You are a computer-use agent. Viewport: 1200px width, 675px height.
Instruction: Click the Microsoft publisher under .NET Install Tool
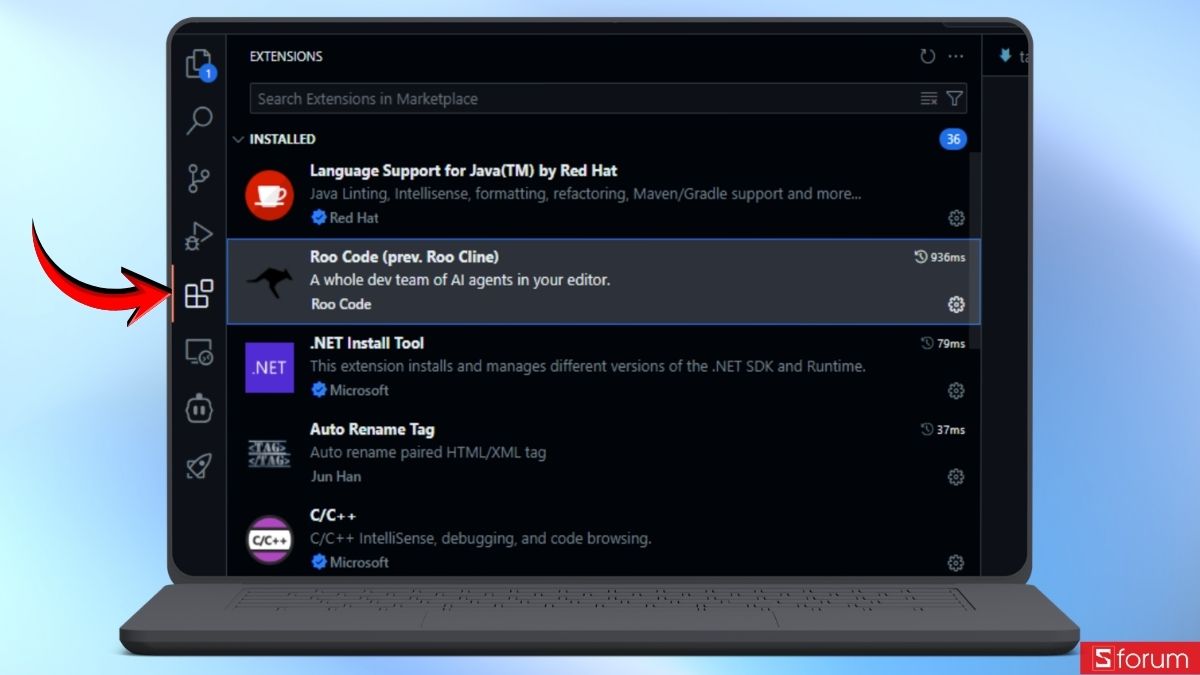(359, 390)
